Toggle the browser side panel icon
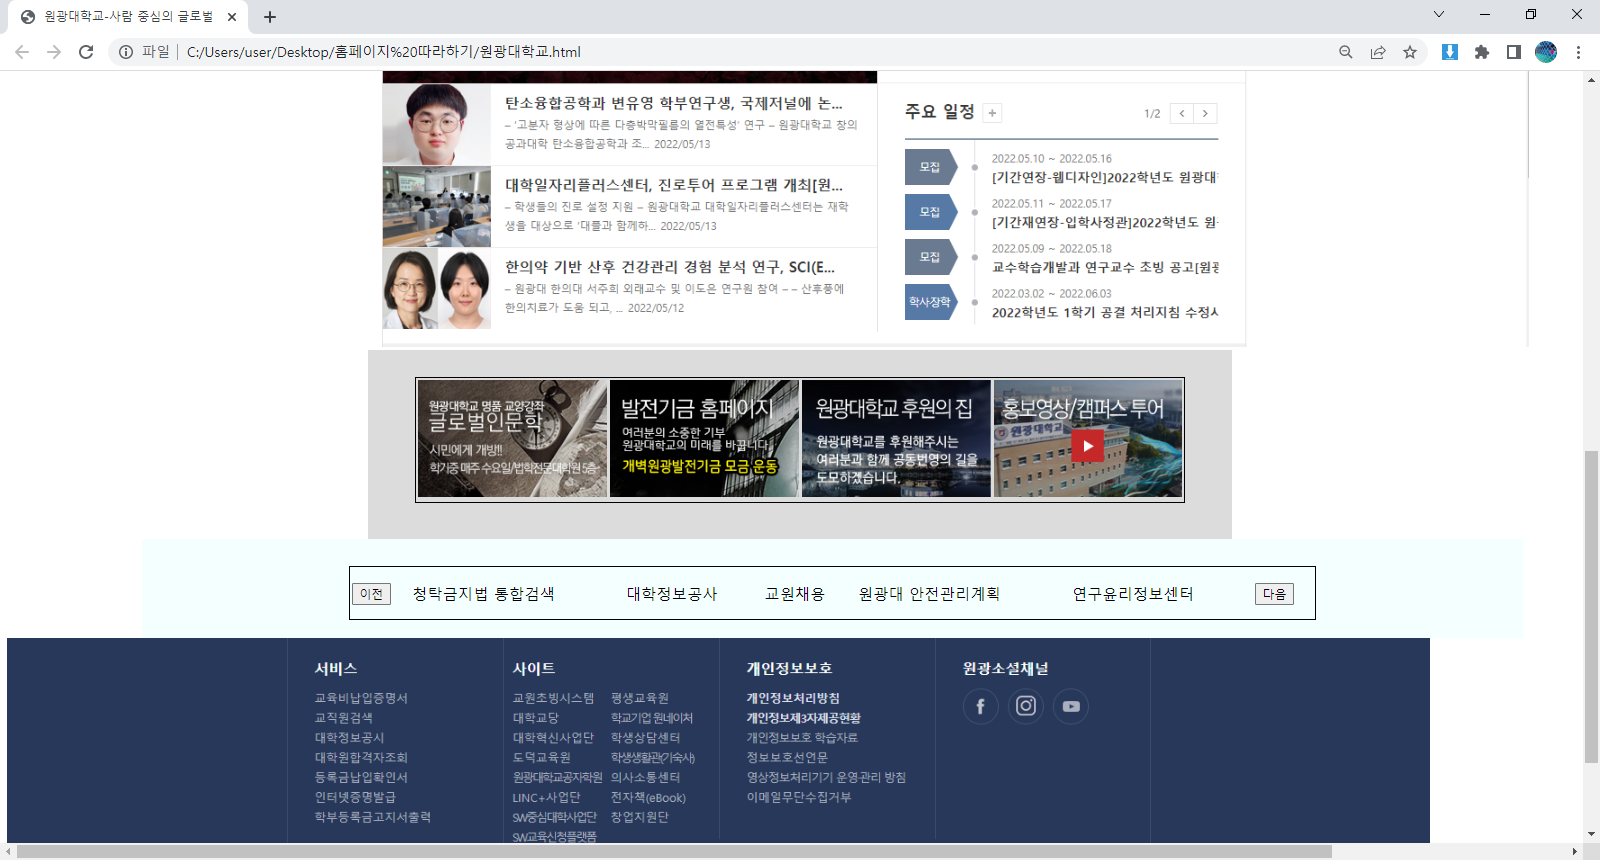 pos(1514,52)
